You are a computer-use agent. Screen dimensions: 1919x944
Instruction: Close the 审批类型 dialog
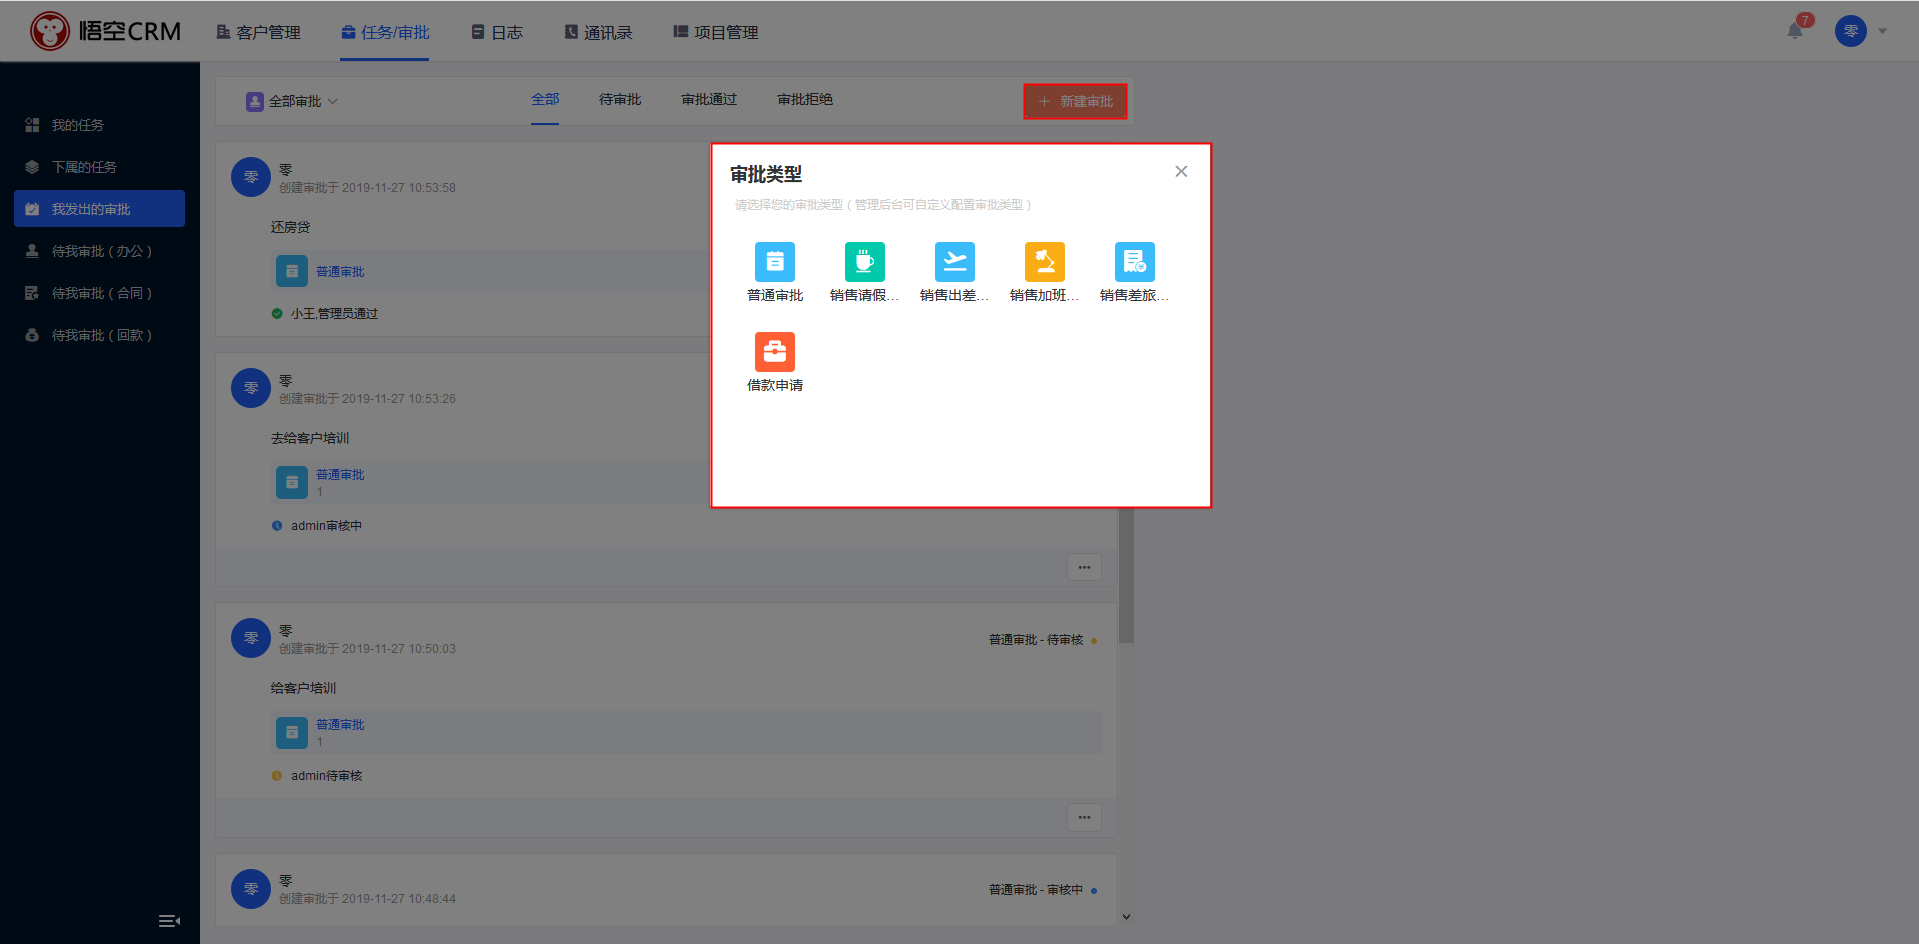click(1181, 172)
